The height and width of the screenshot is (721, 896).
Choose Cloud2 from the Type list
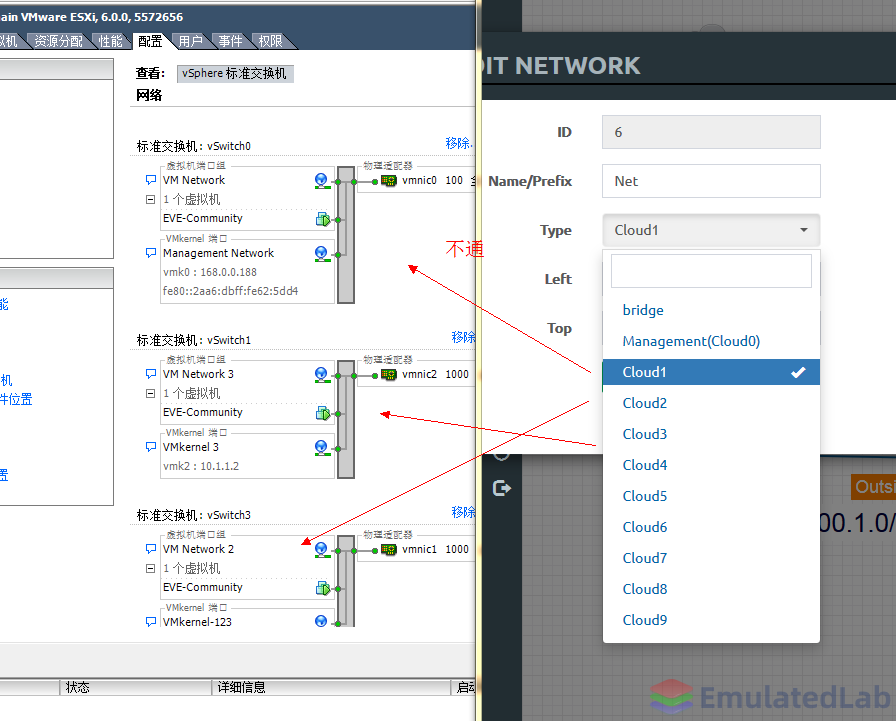pyautogui.click(x=711, y=403)
